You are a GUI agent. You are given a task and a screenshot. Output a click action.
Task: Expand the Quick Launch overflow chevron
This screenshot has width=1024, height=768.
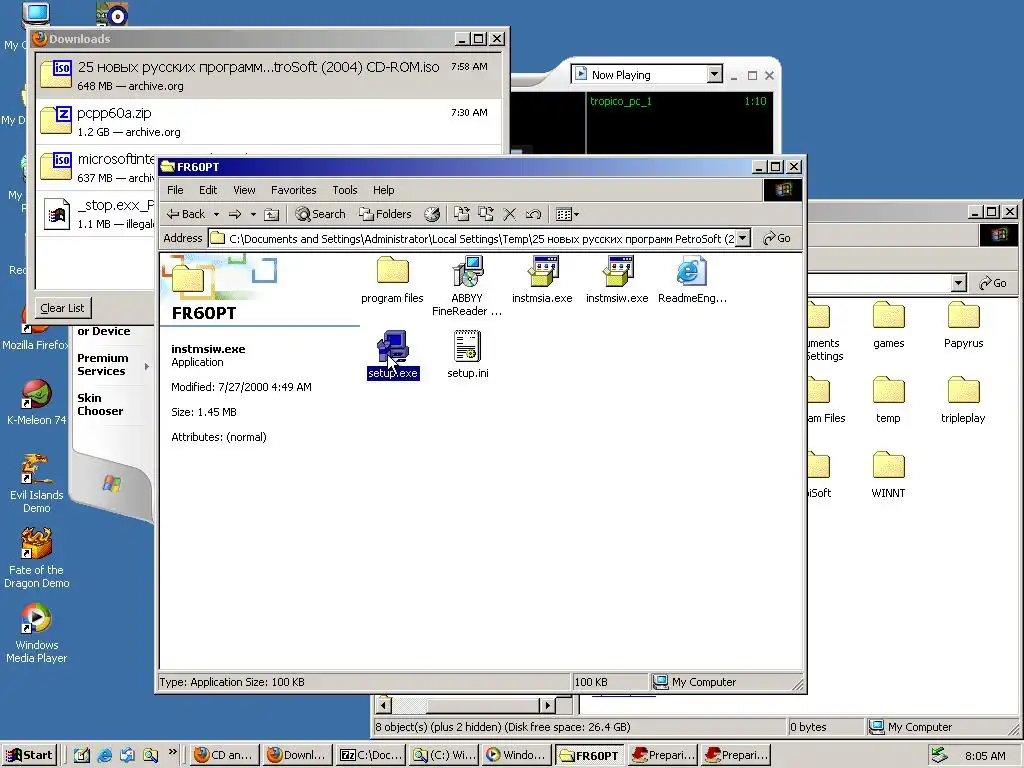click(x=173, y=752)
